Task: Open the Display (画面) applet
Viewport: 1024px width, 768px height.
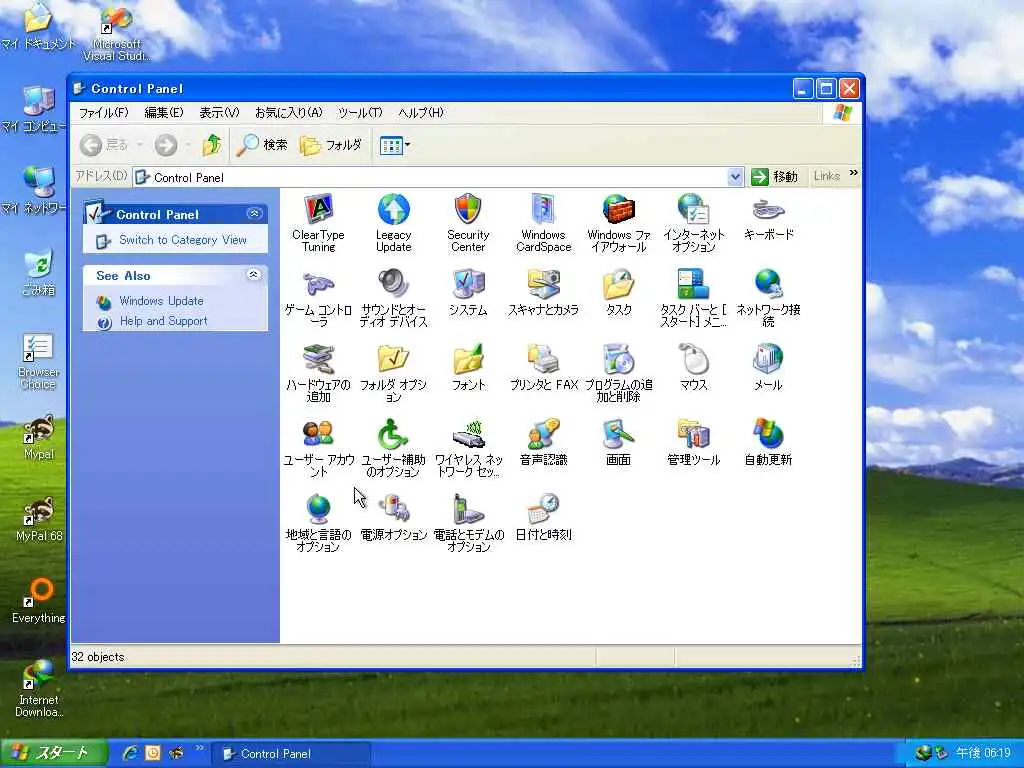Action: [618, 442]
